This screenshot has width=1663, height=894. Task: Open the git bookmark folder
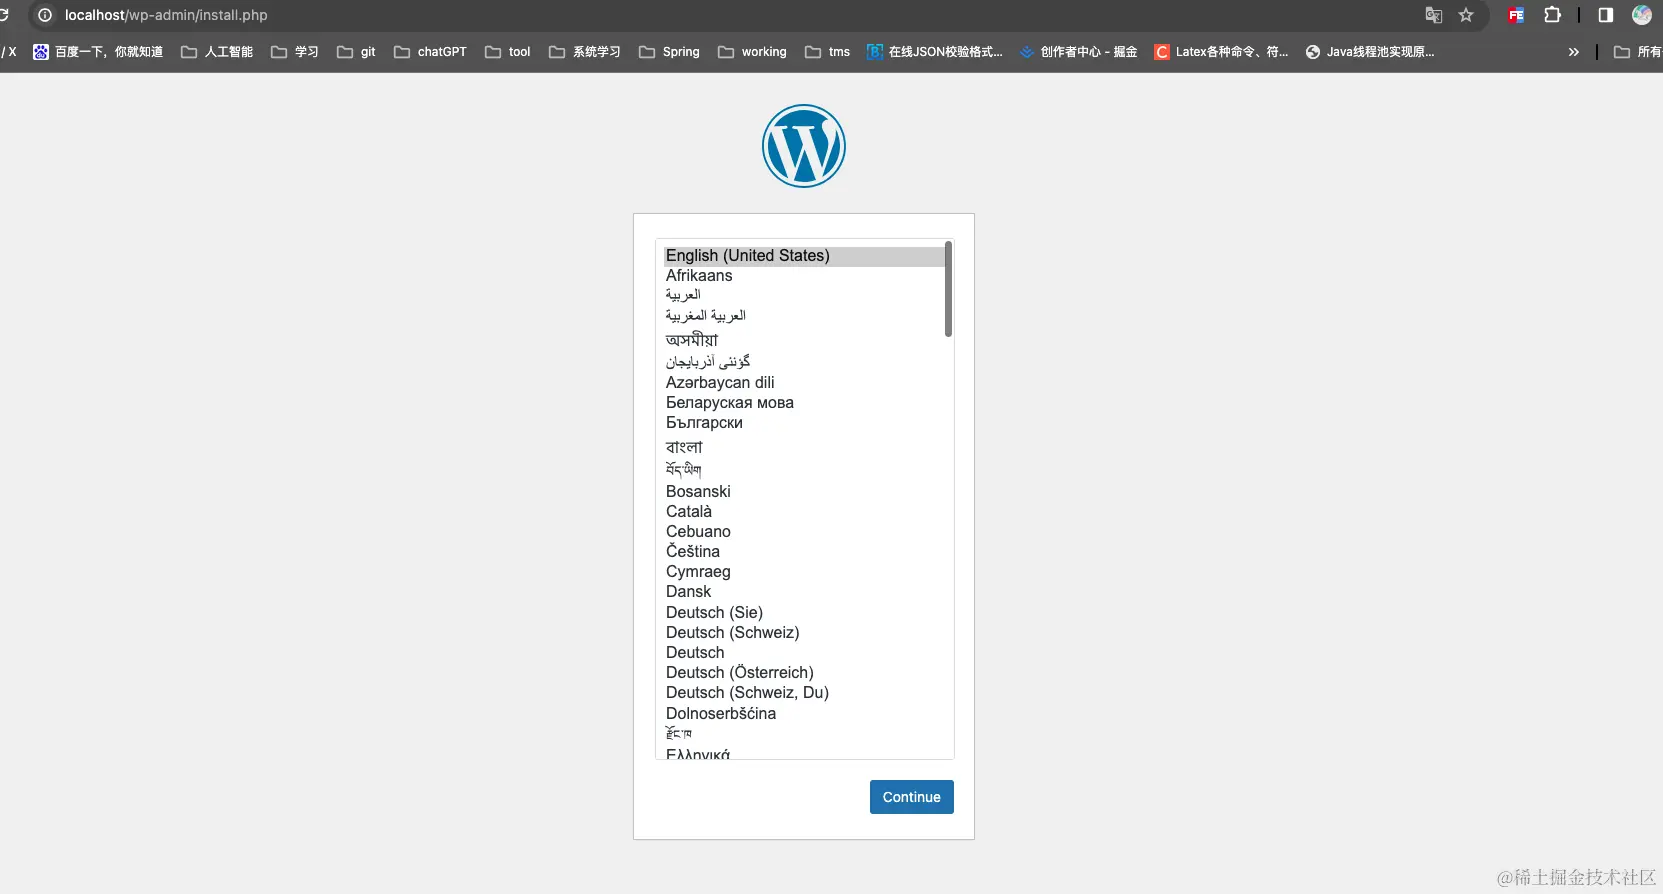point(357,52)
